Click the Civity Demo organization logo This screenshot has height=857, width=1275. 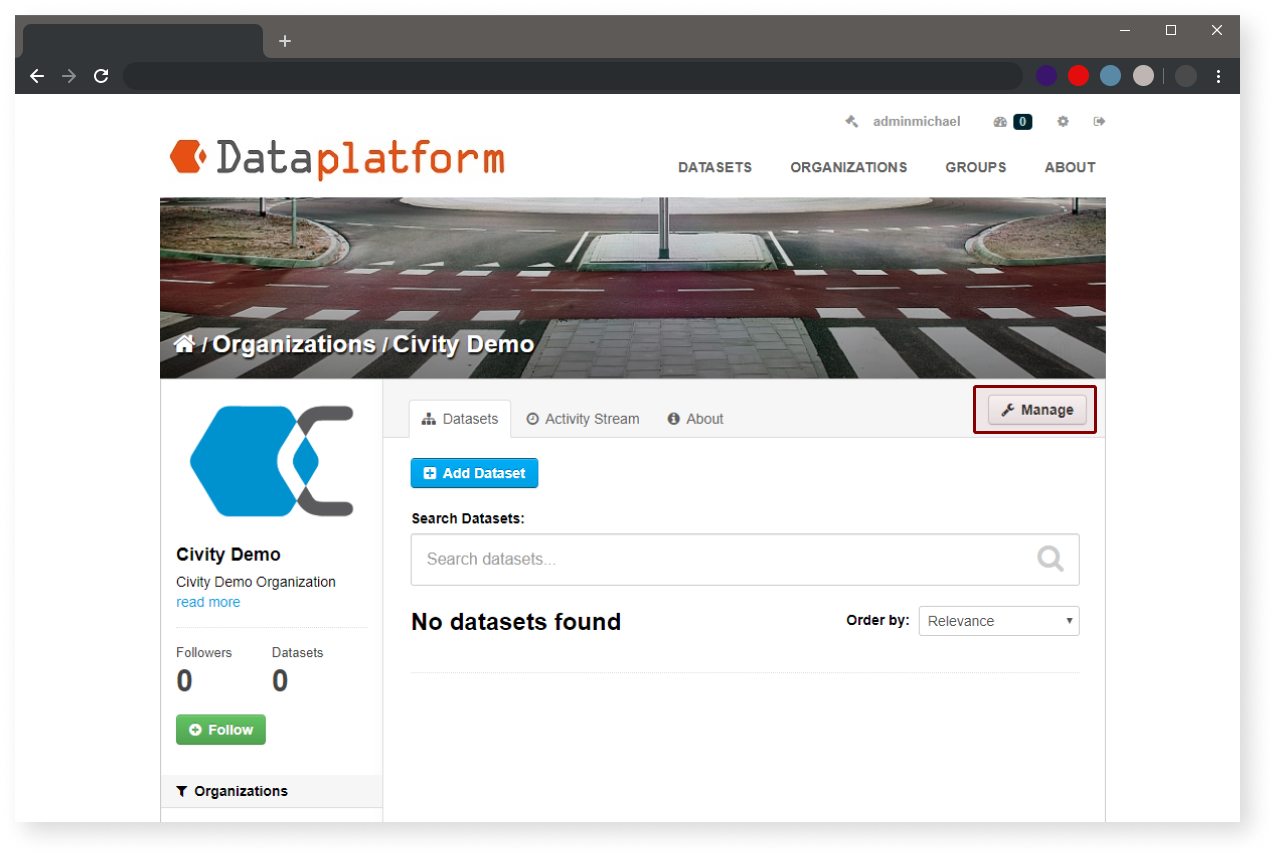point(272,461)
